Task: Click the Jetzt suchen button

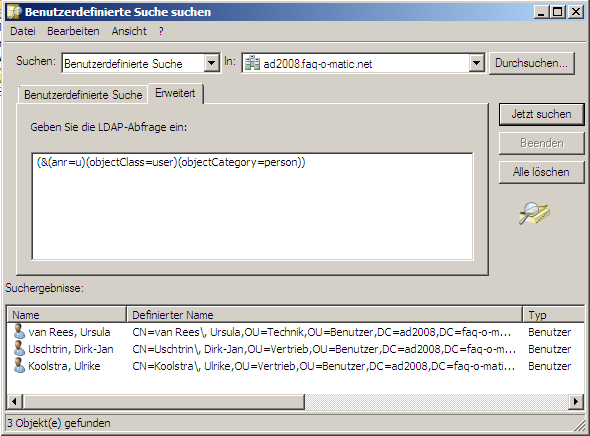Action: click(541, 114)
